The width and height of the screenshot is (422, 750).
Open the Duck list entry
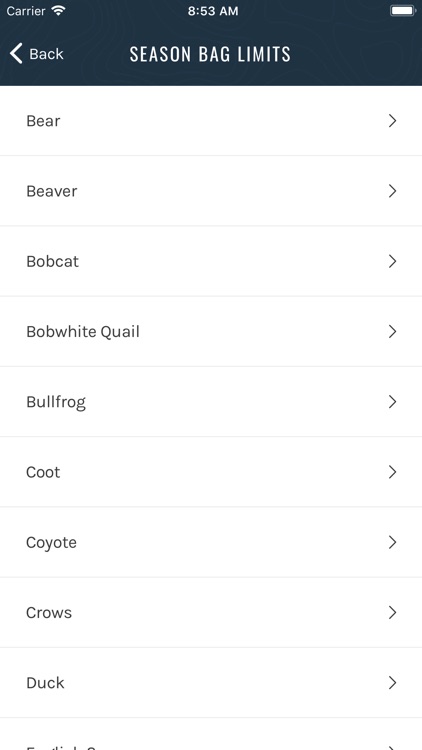tap(211, 683)
